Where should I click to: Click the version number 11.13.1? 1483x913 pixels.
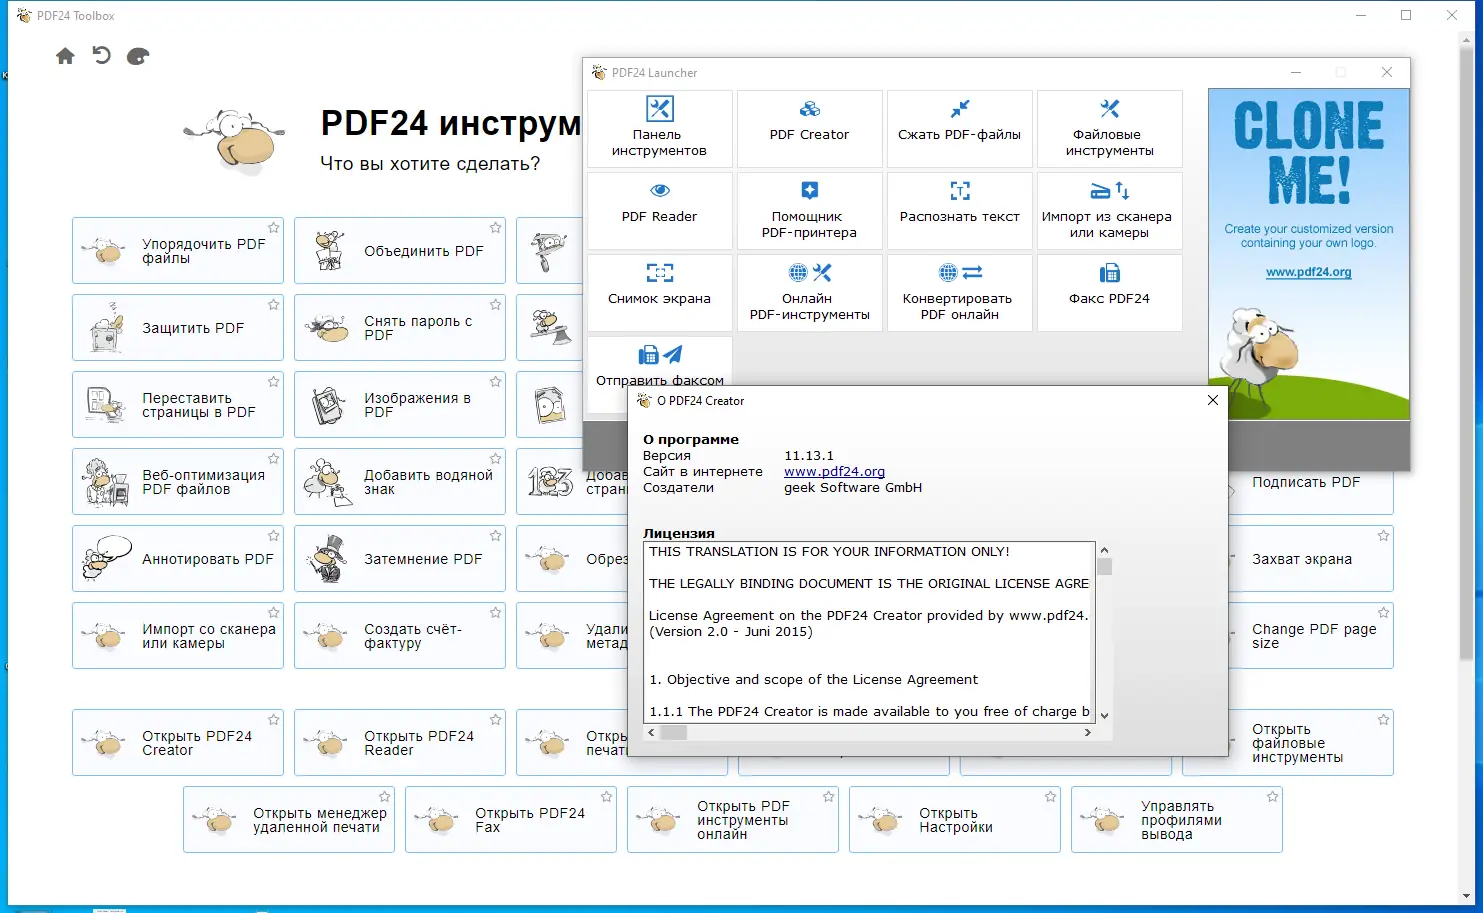pos(809,456)
